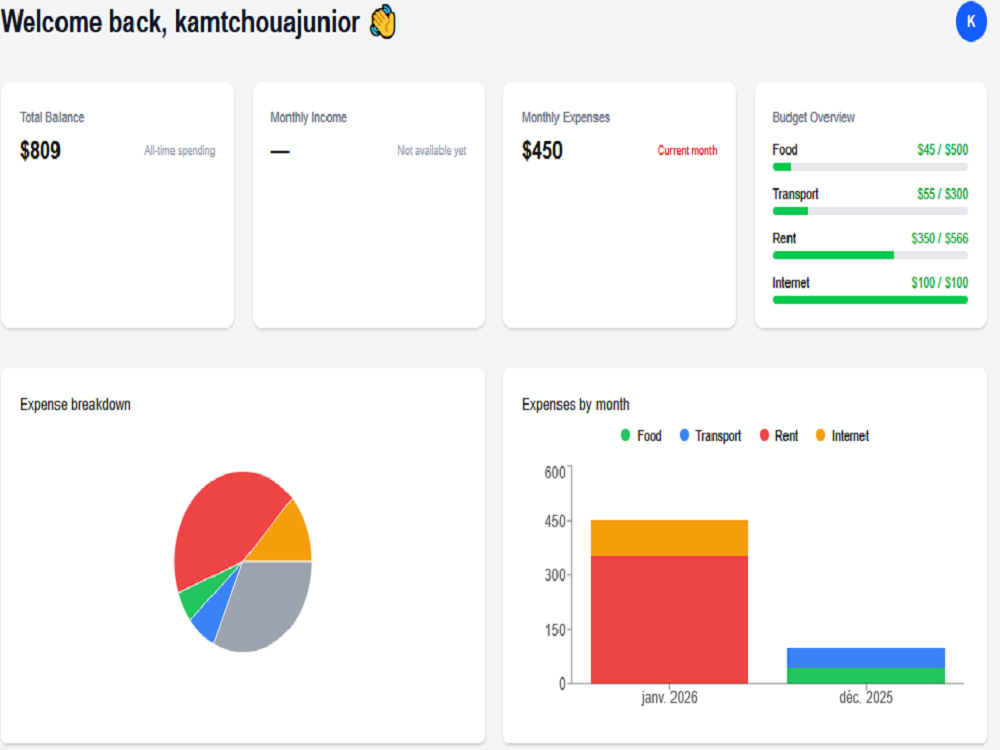Click the Internet label in Budget Overview
Image resolution: width=1000 pixels, height=750 pixels.
tap(790, 283)
